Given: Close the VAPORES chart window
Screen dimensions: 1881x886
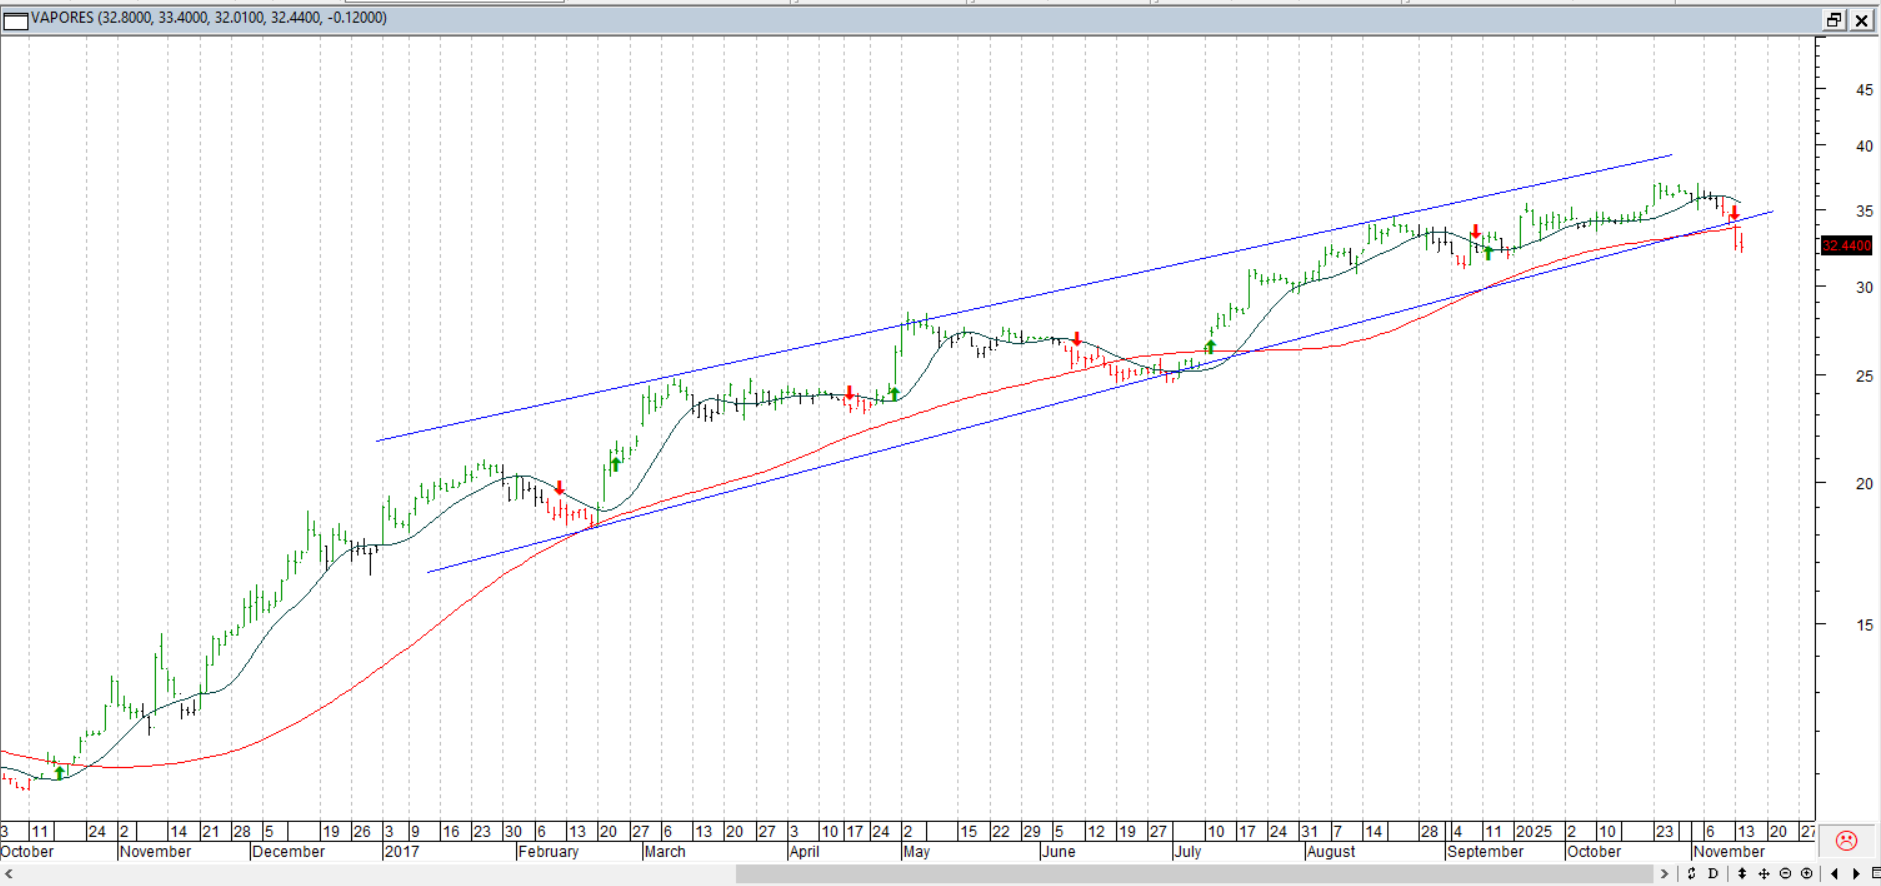Looking at the screenshot, I should [x=1861, y=20].
